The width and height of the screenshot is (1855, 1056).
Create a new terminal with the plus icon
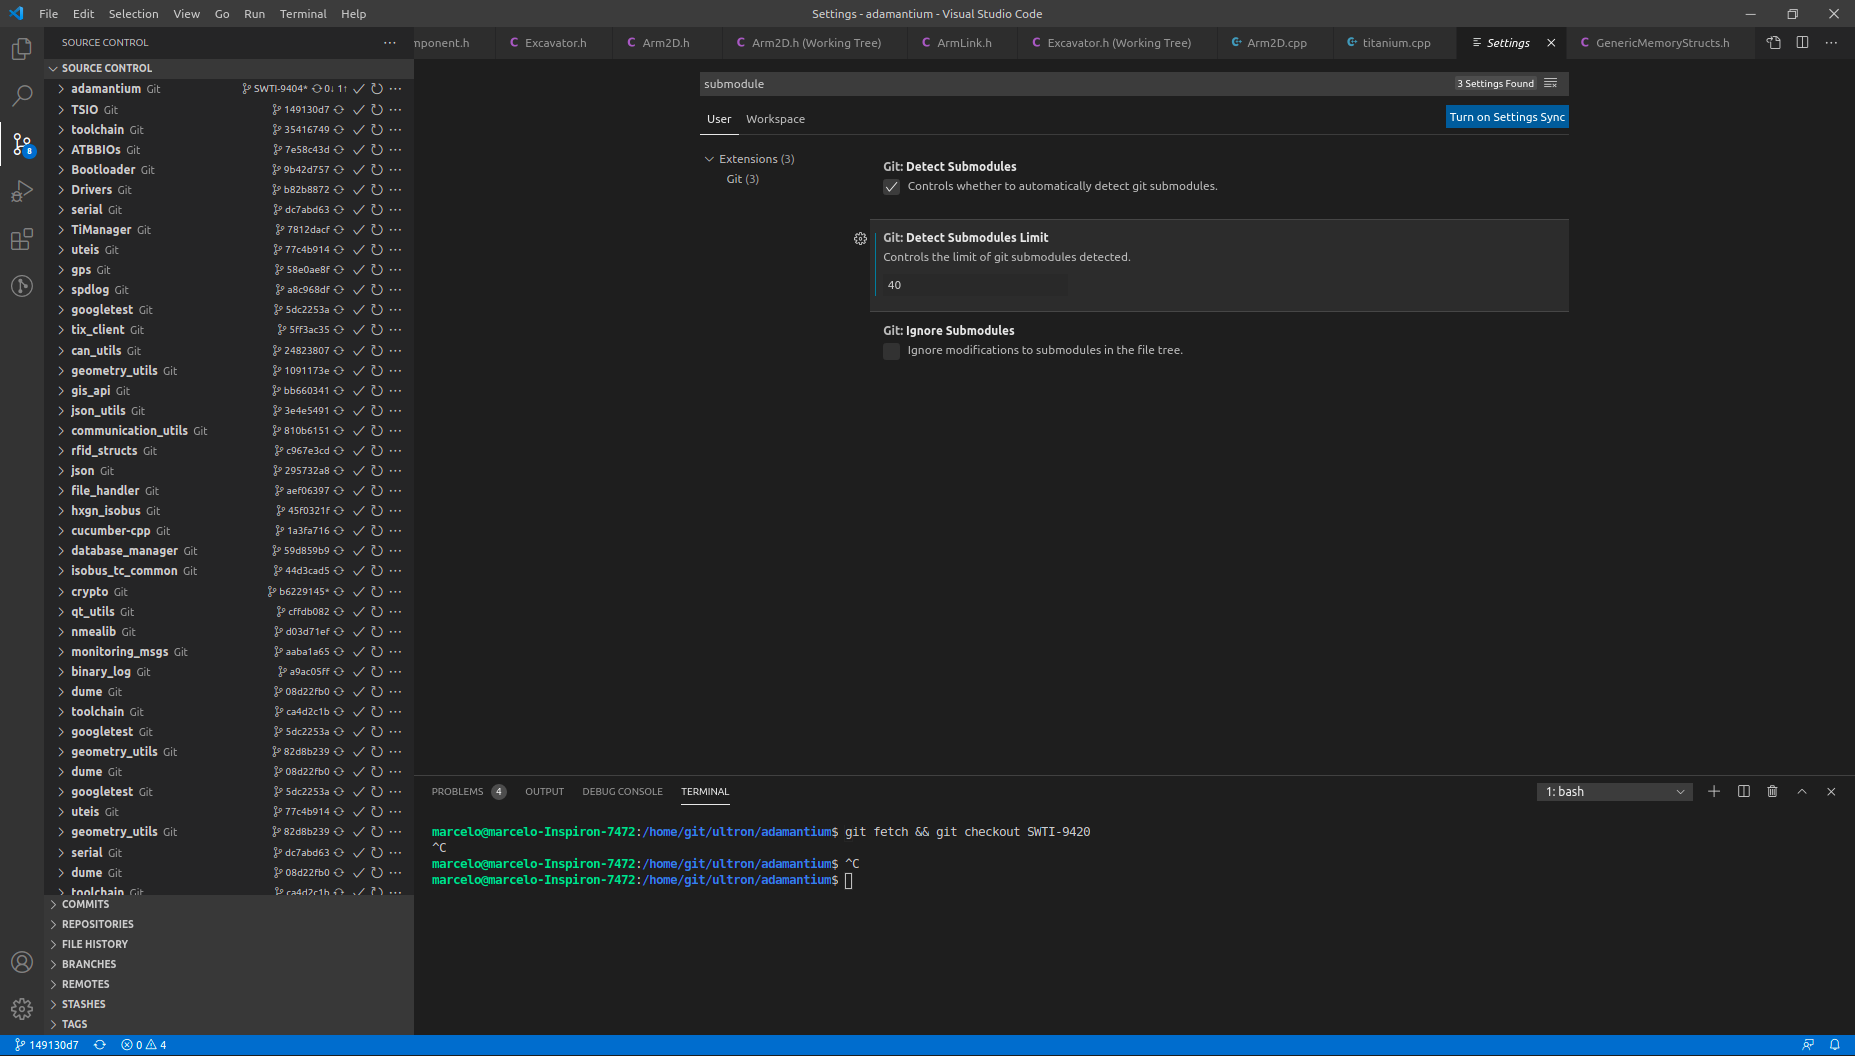1713,791
